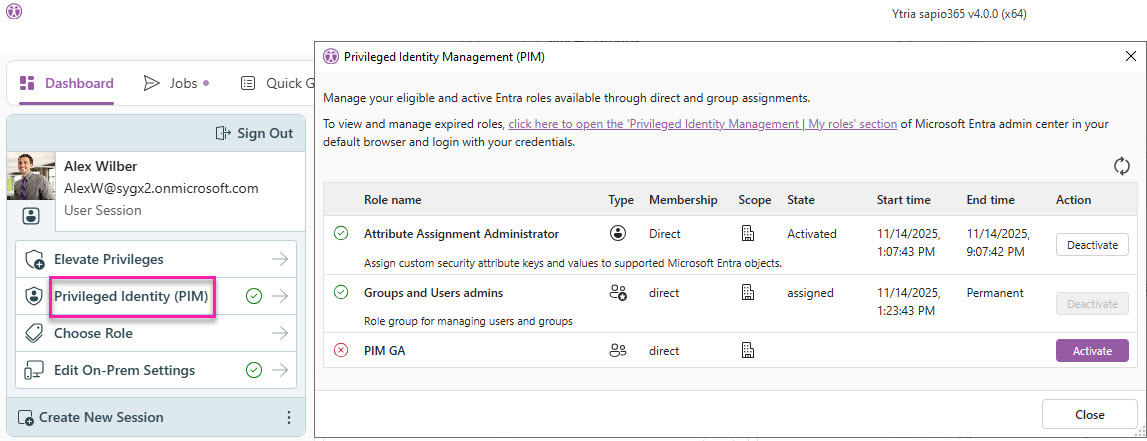Screen dimensions: 1147x441
Task: Deactivate the Attribute Assignment Administrator role
Action: point(1091,245)
